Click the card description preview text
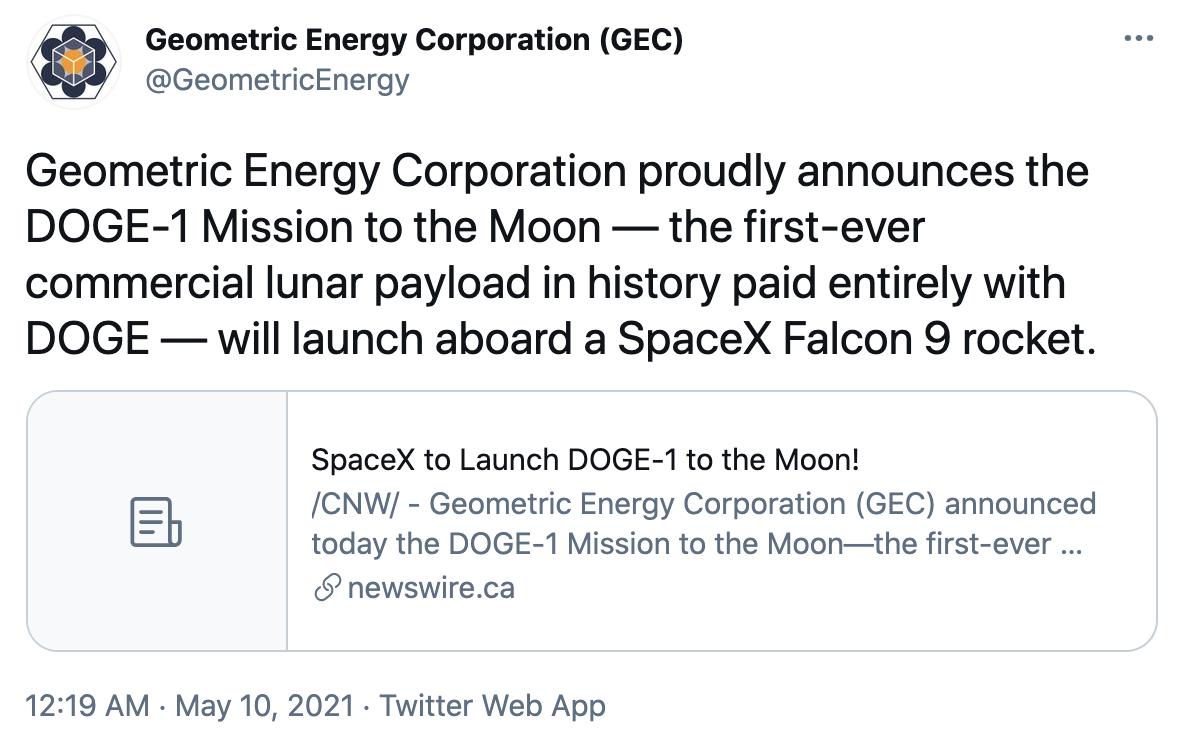 coord(700,520)
